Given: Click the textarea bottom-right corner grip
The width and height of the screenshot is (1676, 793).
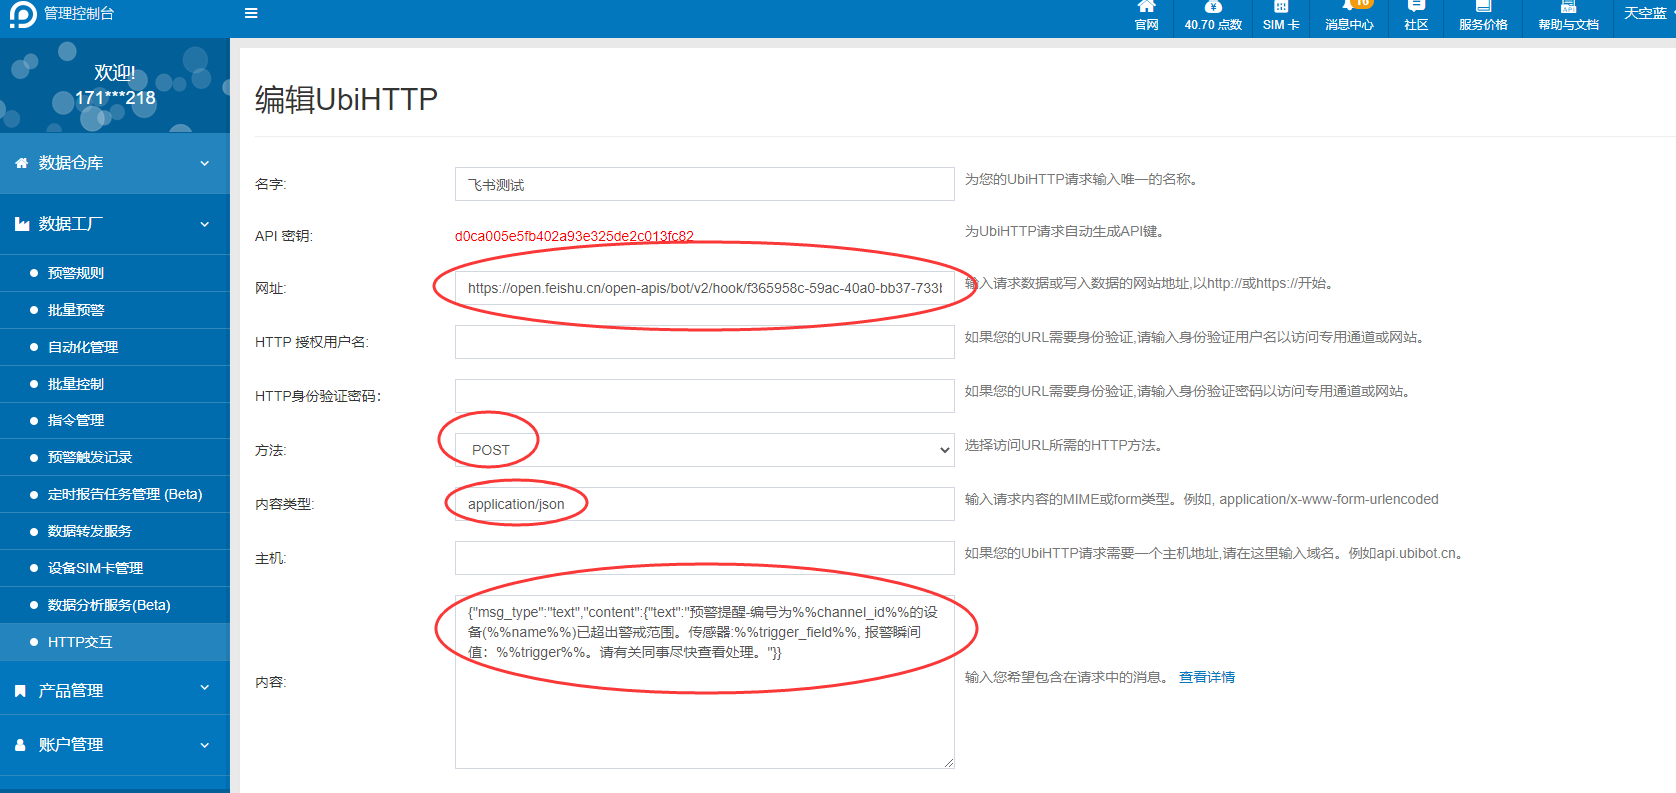Looking at the screenshot, I should point(948,763).
